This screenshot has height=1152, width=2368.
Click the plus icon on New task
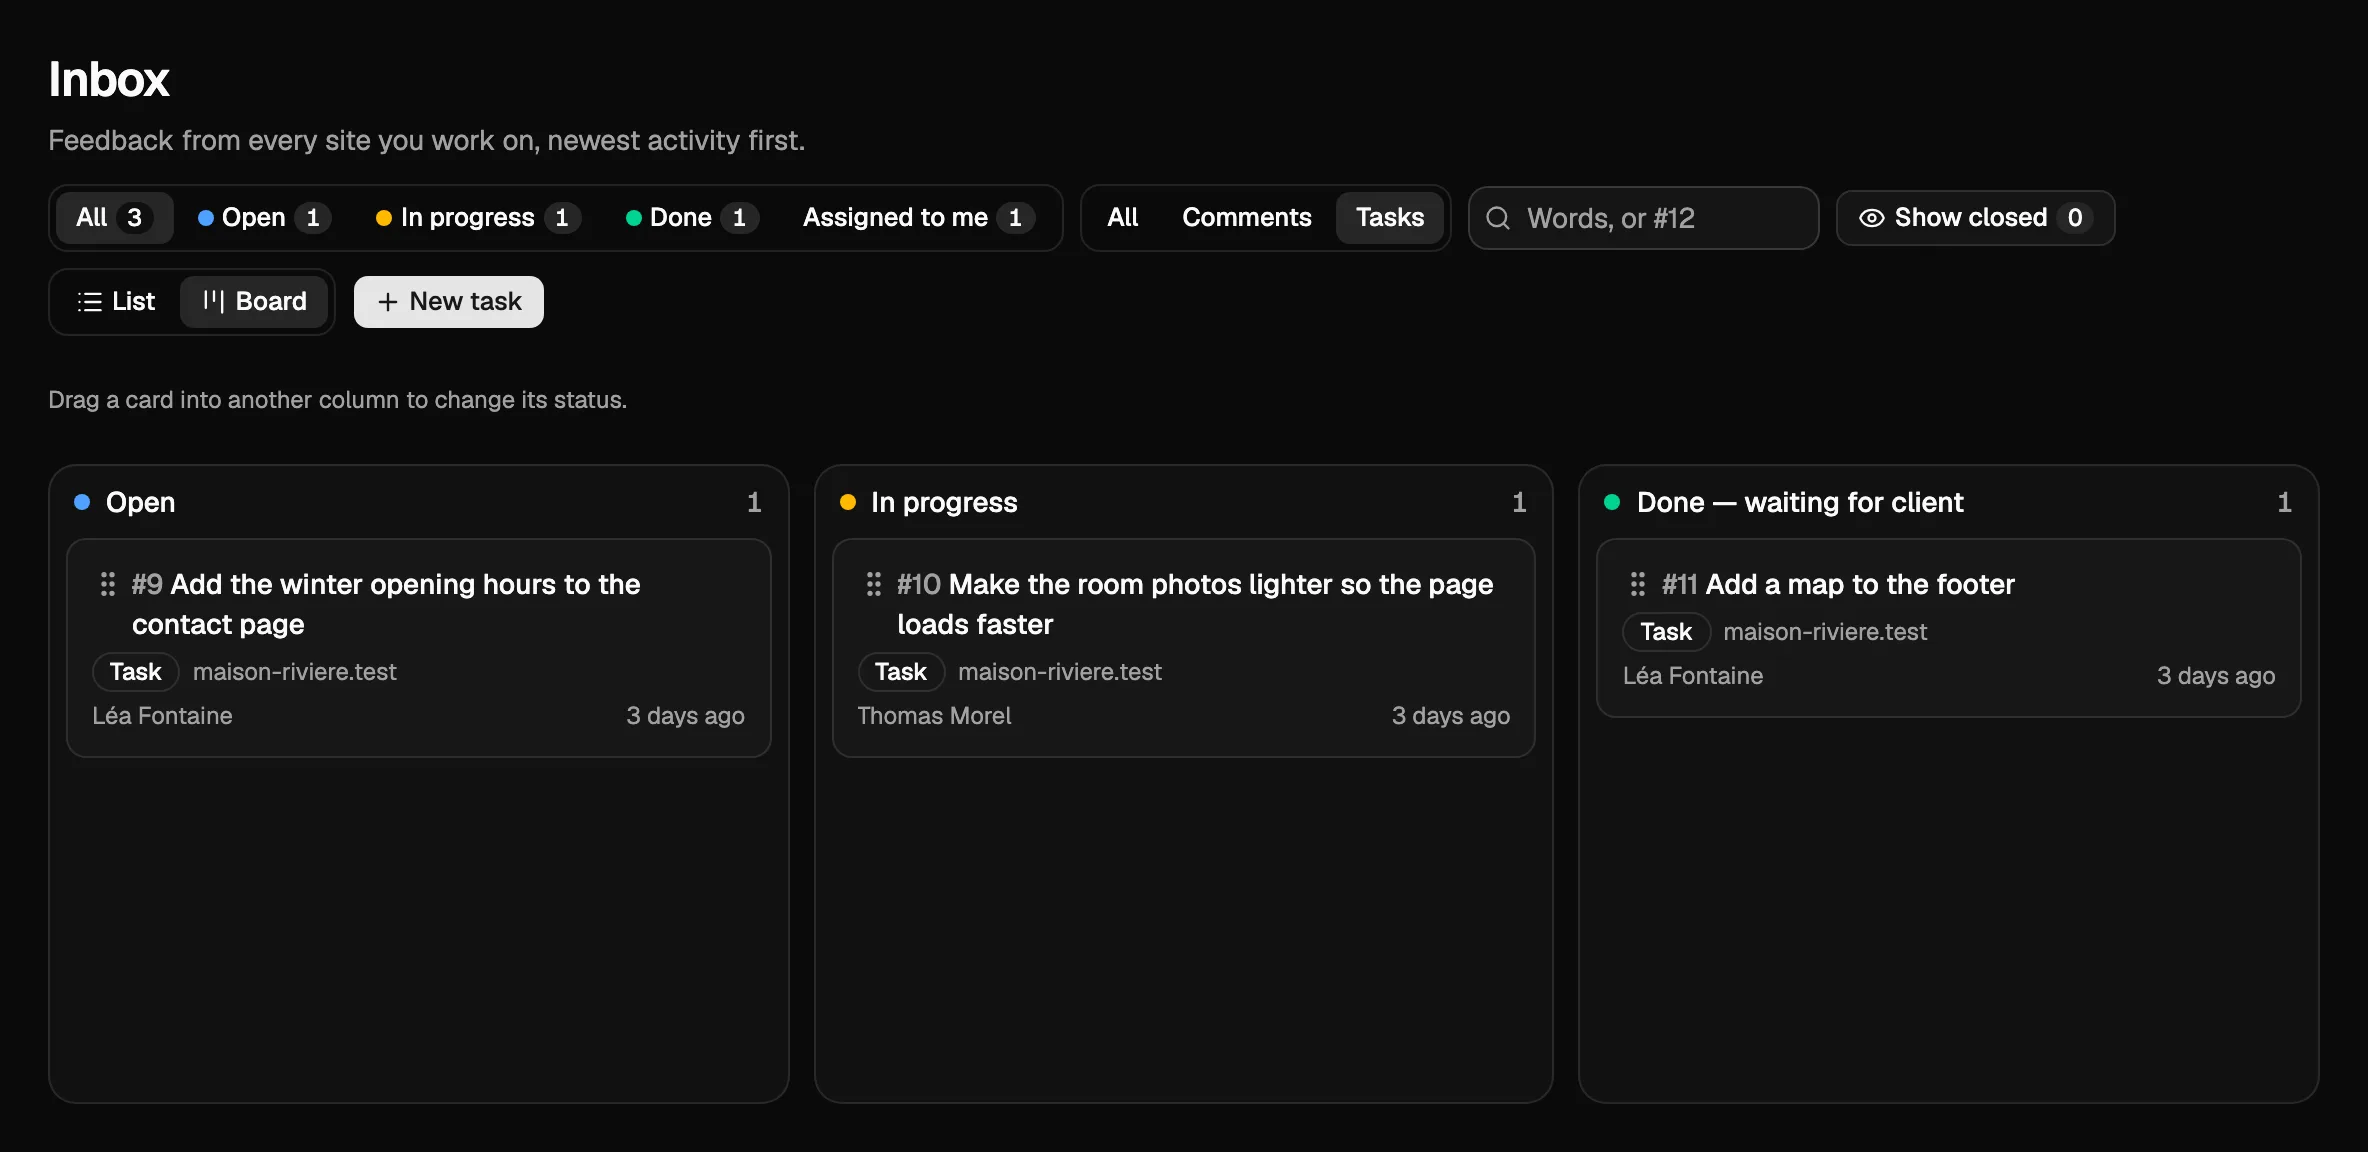coord(388,302)
